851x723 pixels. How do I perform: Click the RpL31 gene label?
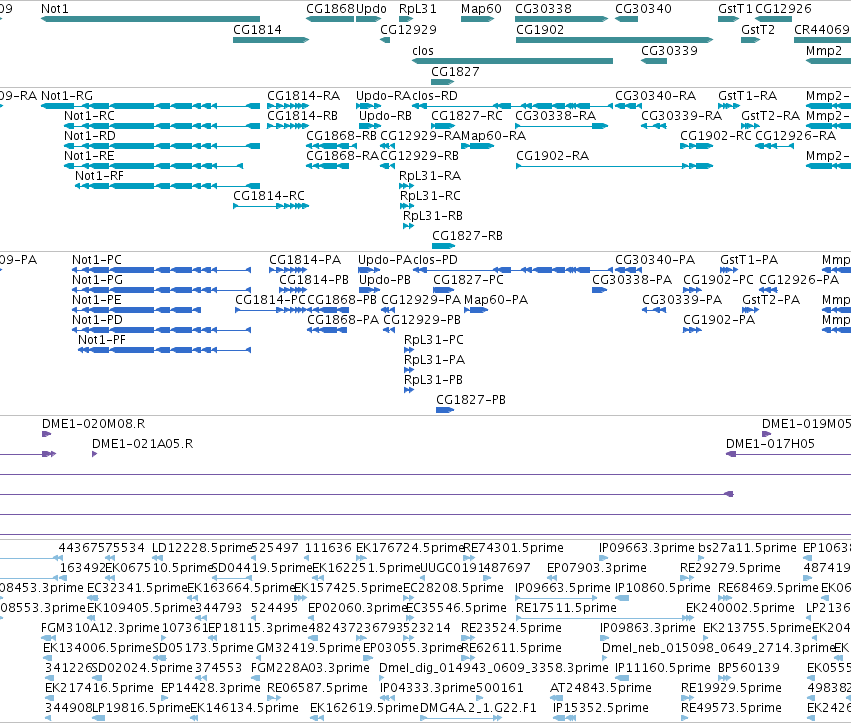417,9
